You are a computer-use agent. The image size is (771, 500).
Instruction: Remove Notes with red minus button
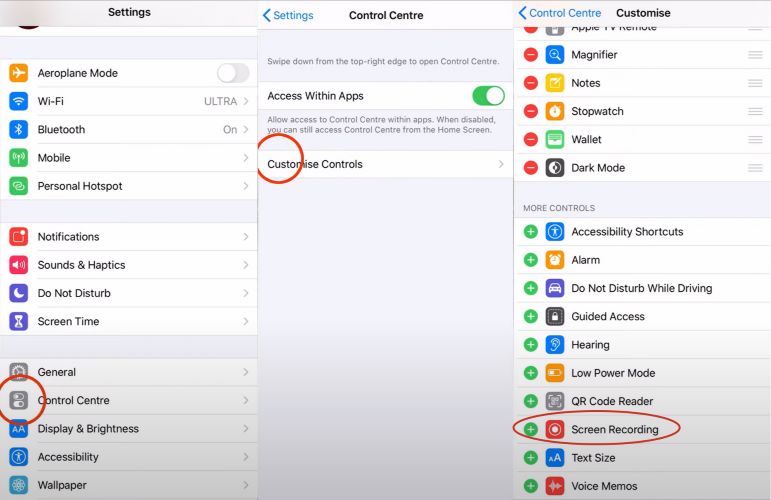[531, 83]
